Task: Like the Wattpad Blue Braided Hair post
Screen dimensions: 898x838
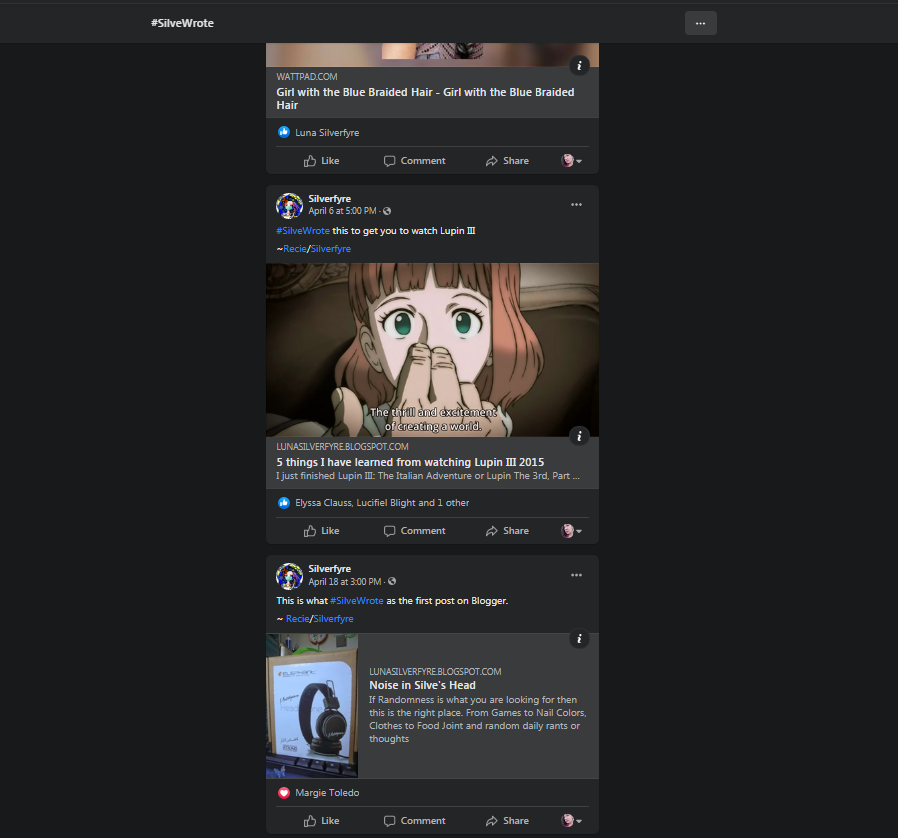Action: 321,161
